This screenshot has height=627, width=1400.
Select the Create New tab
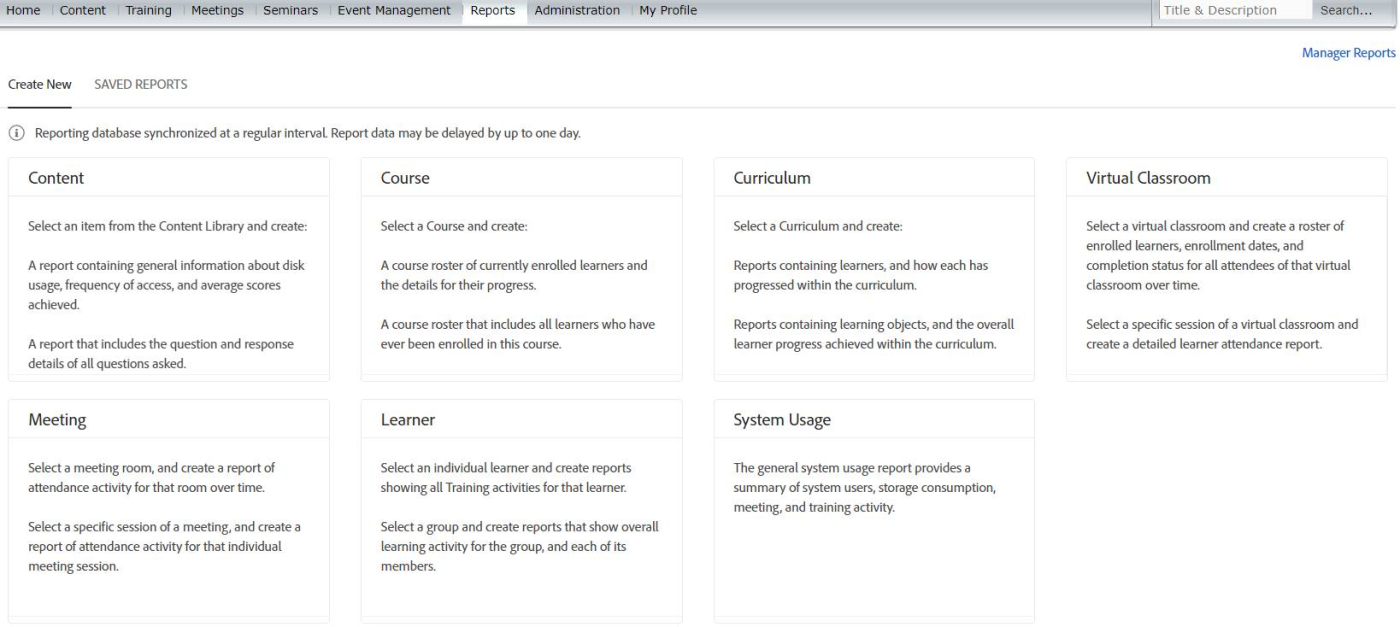(x=39, y=85)
